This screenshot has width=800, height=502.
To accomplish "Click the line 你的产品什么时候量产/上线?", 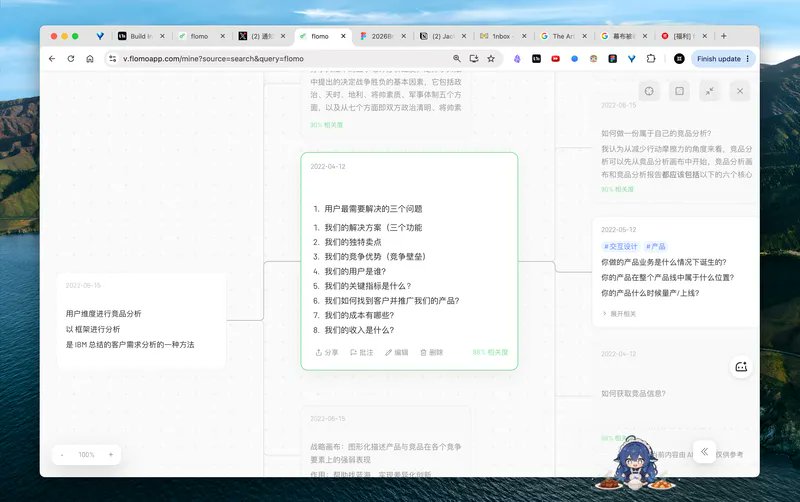I will [650, 293].
